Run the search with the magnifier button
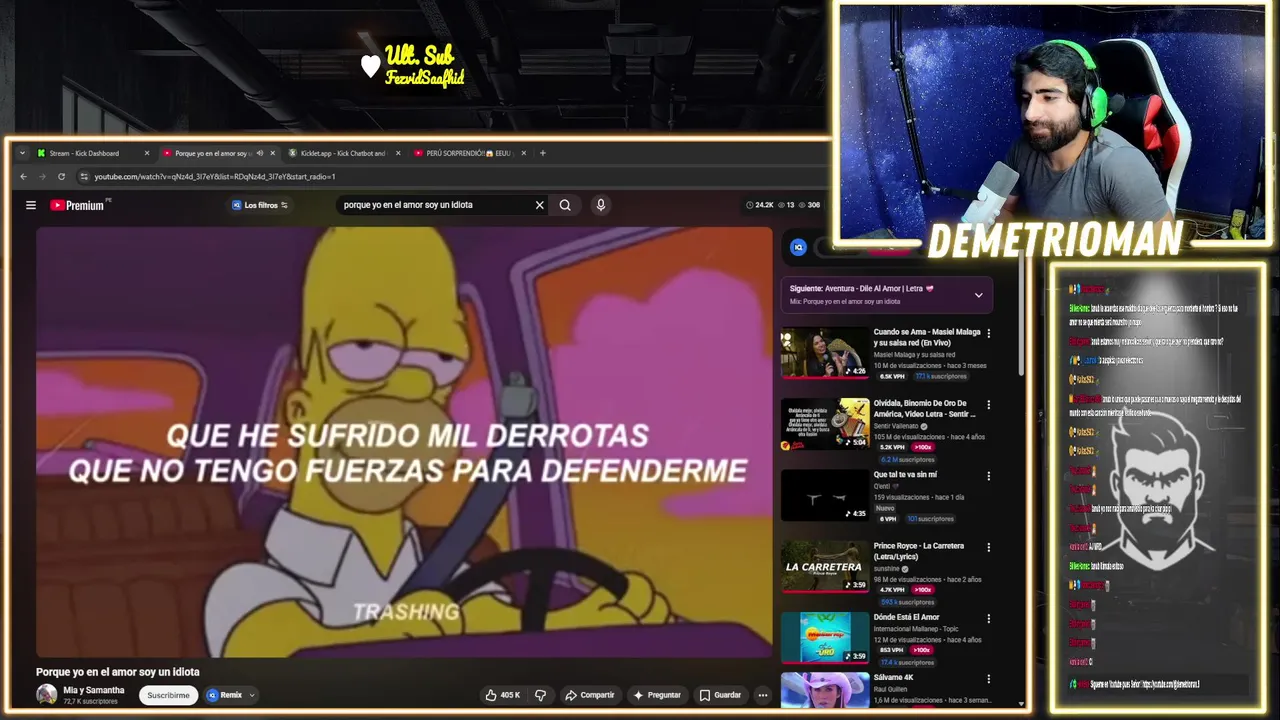Screen dimensions: 1280x720 pos(565,205)
